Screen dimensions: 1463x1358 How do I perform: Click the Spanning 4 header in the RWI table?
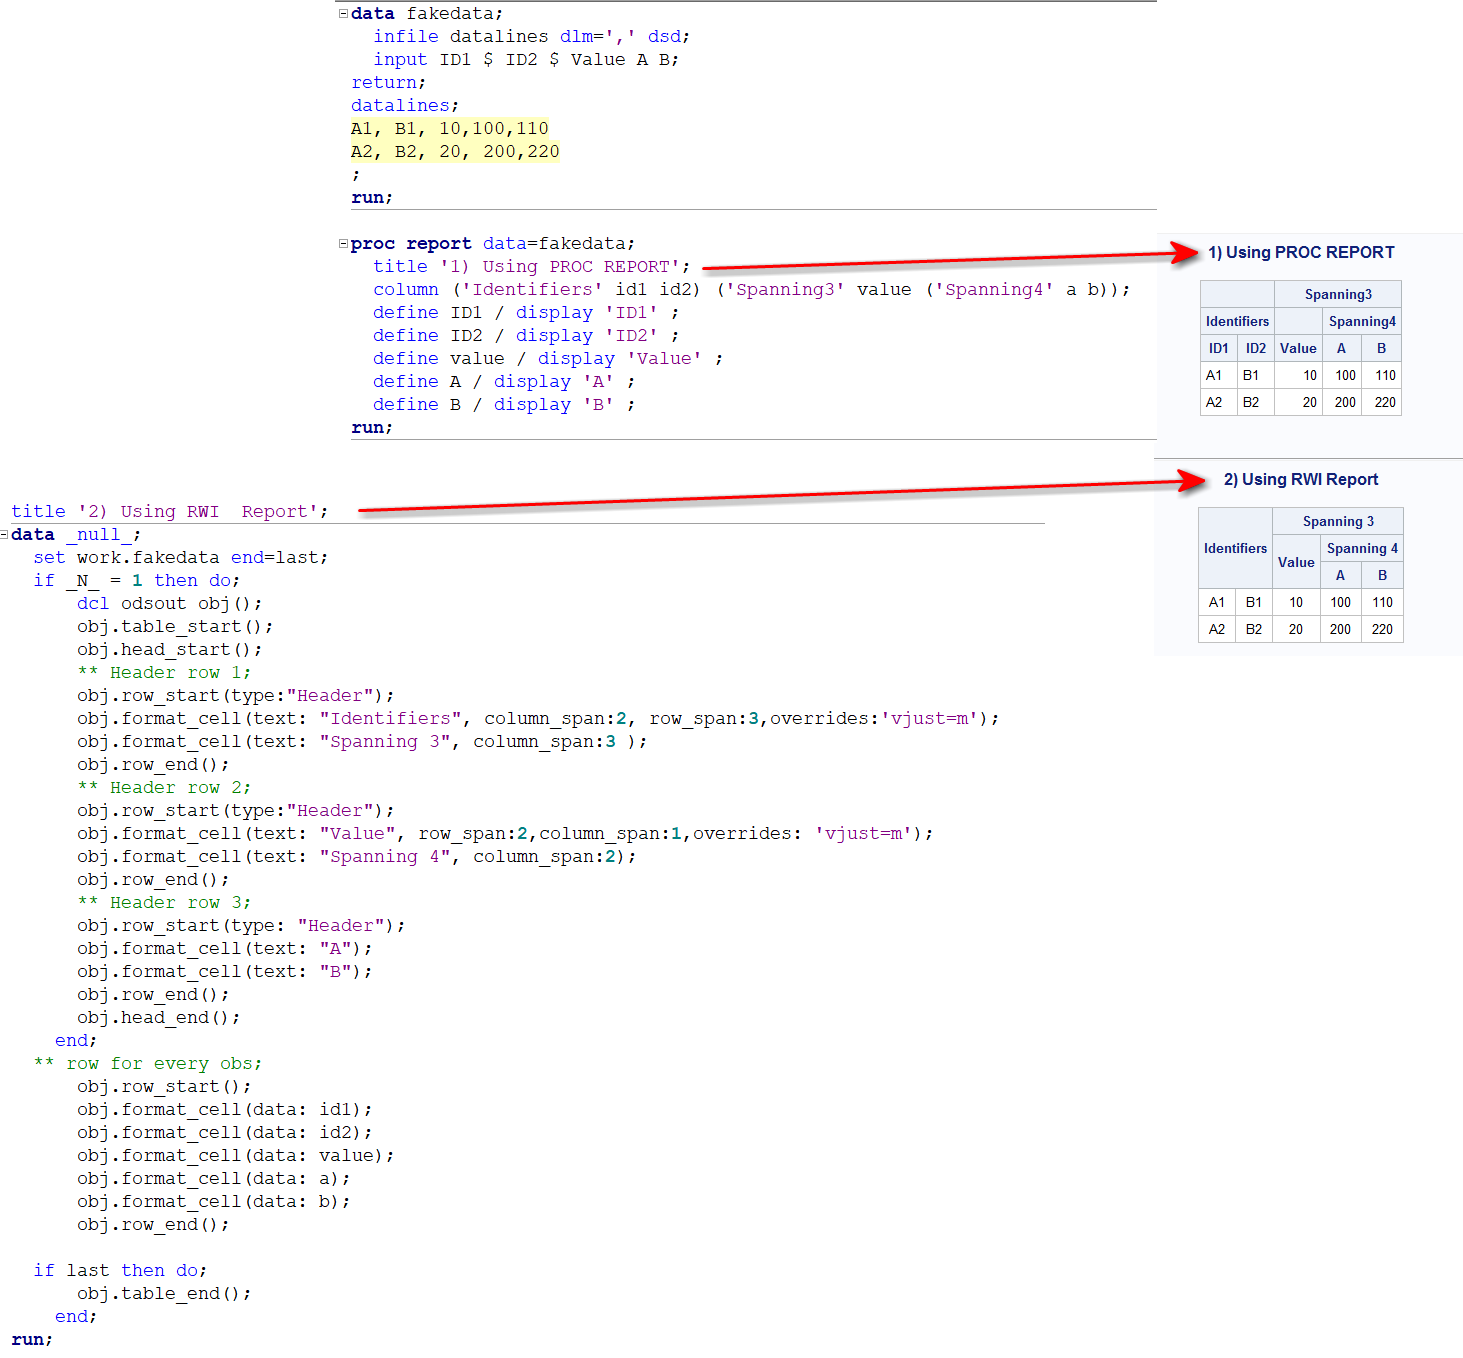1362,548
